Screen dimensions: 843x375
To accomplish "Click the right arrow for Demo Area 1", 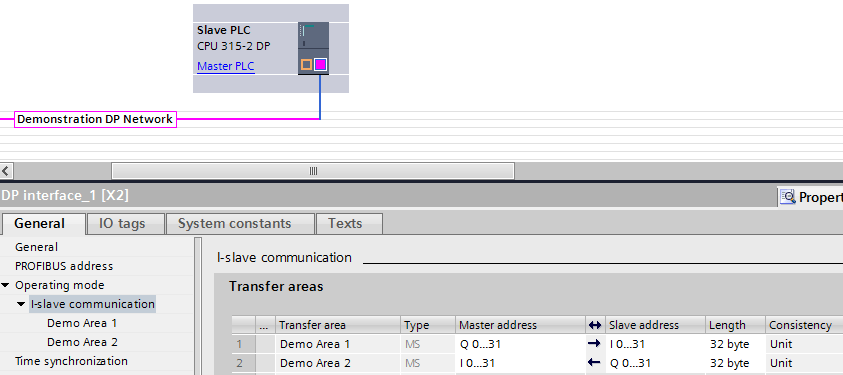I will tap(594, 344).
